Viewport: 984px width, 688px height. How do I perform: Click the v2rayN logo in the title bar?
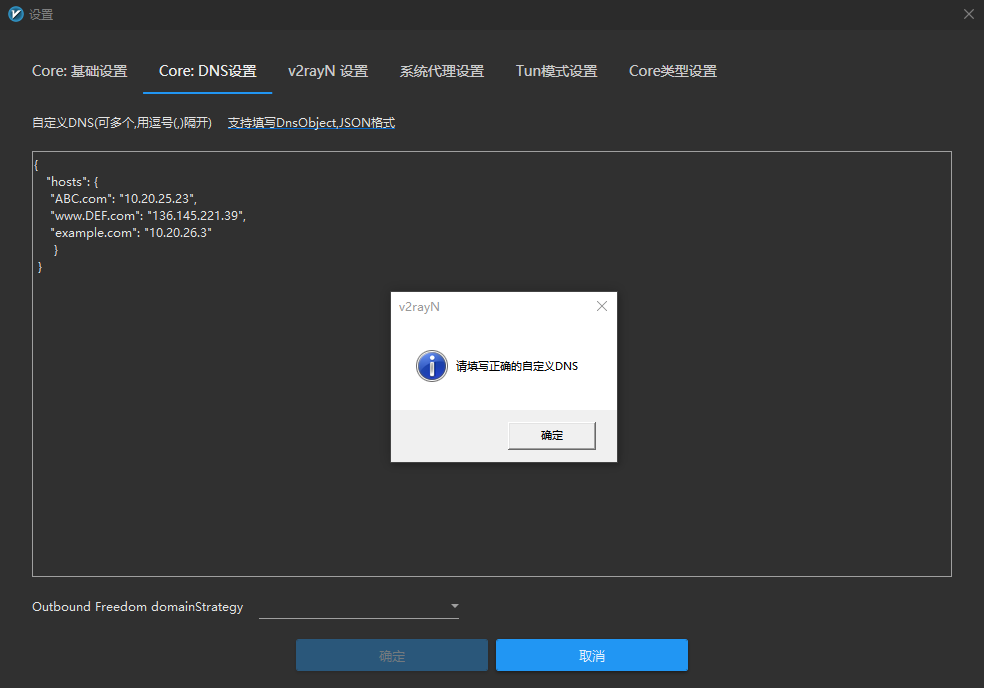(x=14, y=14)
